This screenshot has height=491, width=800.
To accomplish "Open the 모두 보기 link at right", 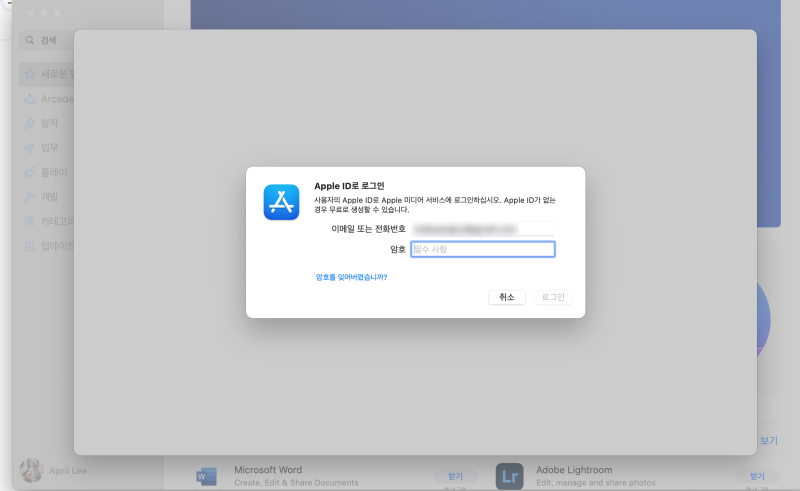I will pos(768,440).
